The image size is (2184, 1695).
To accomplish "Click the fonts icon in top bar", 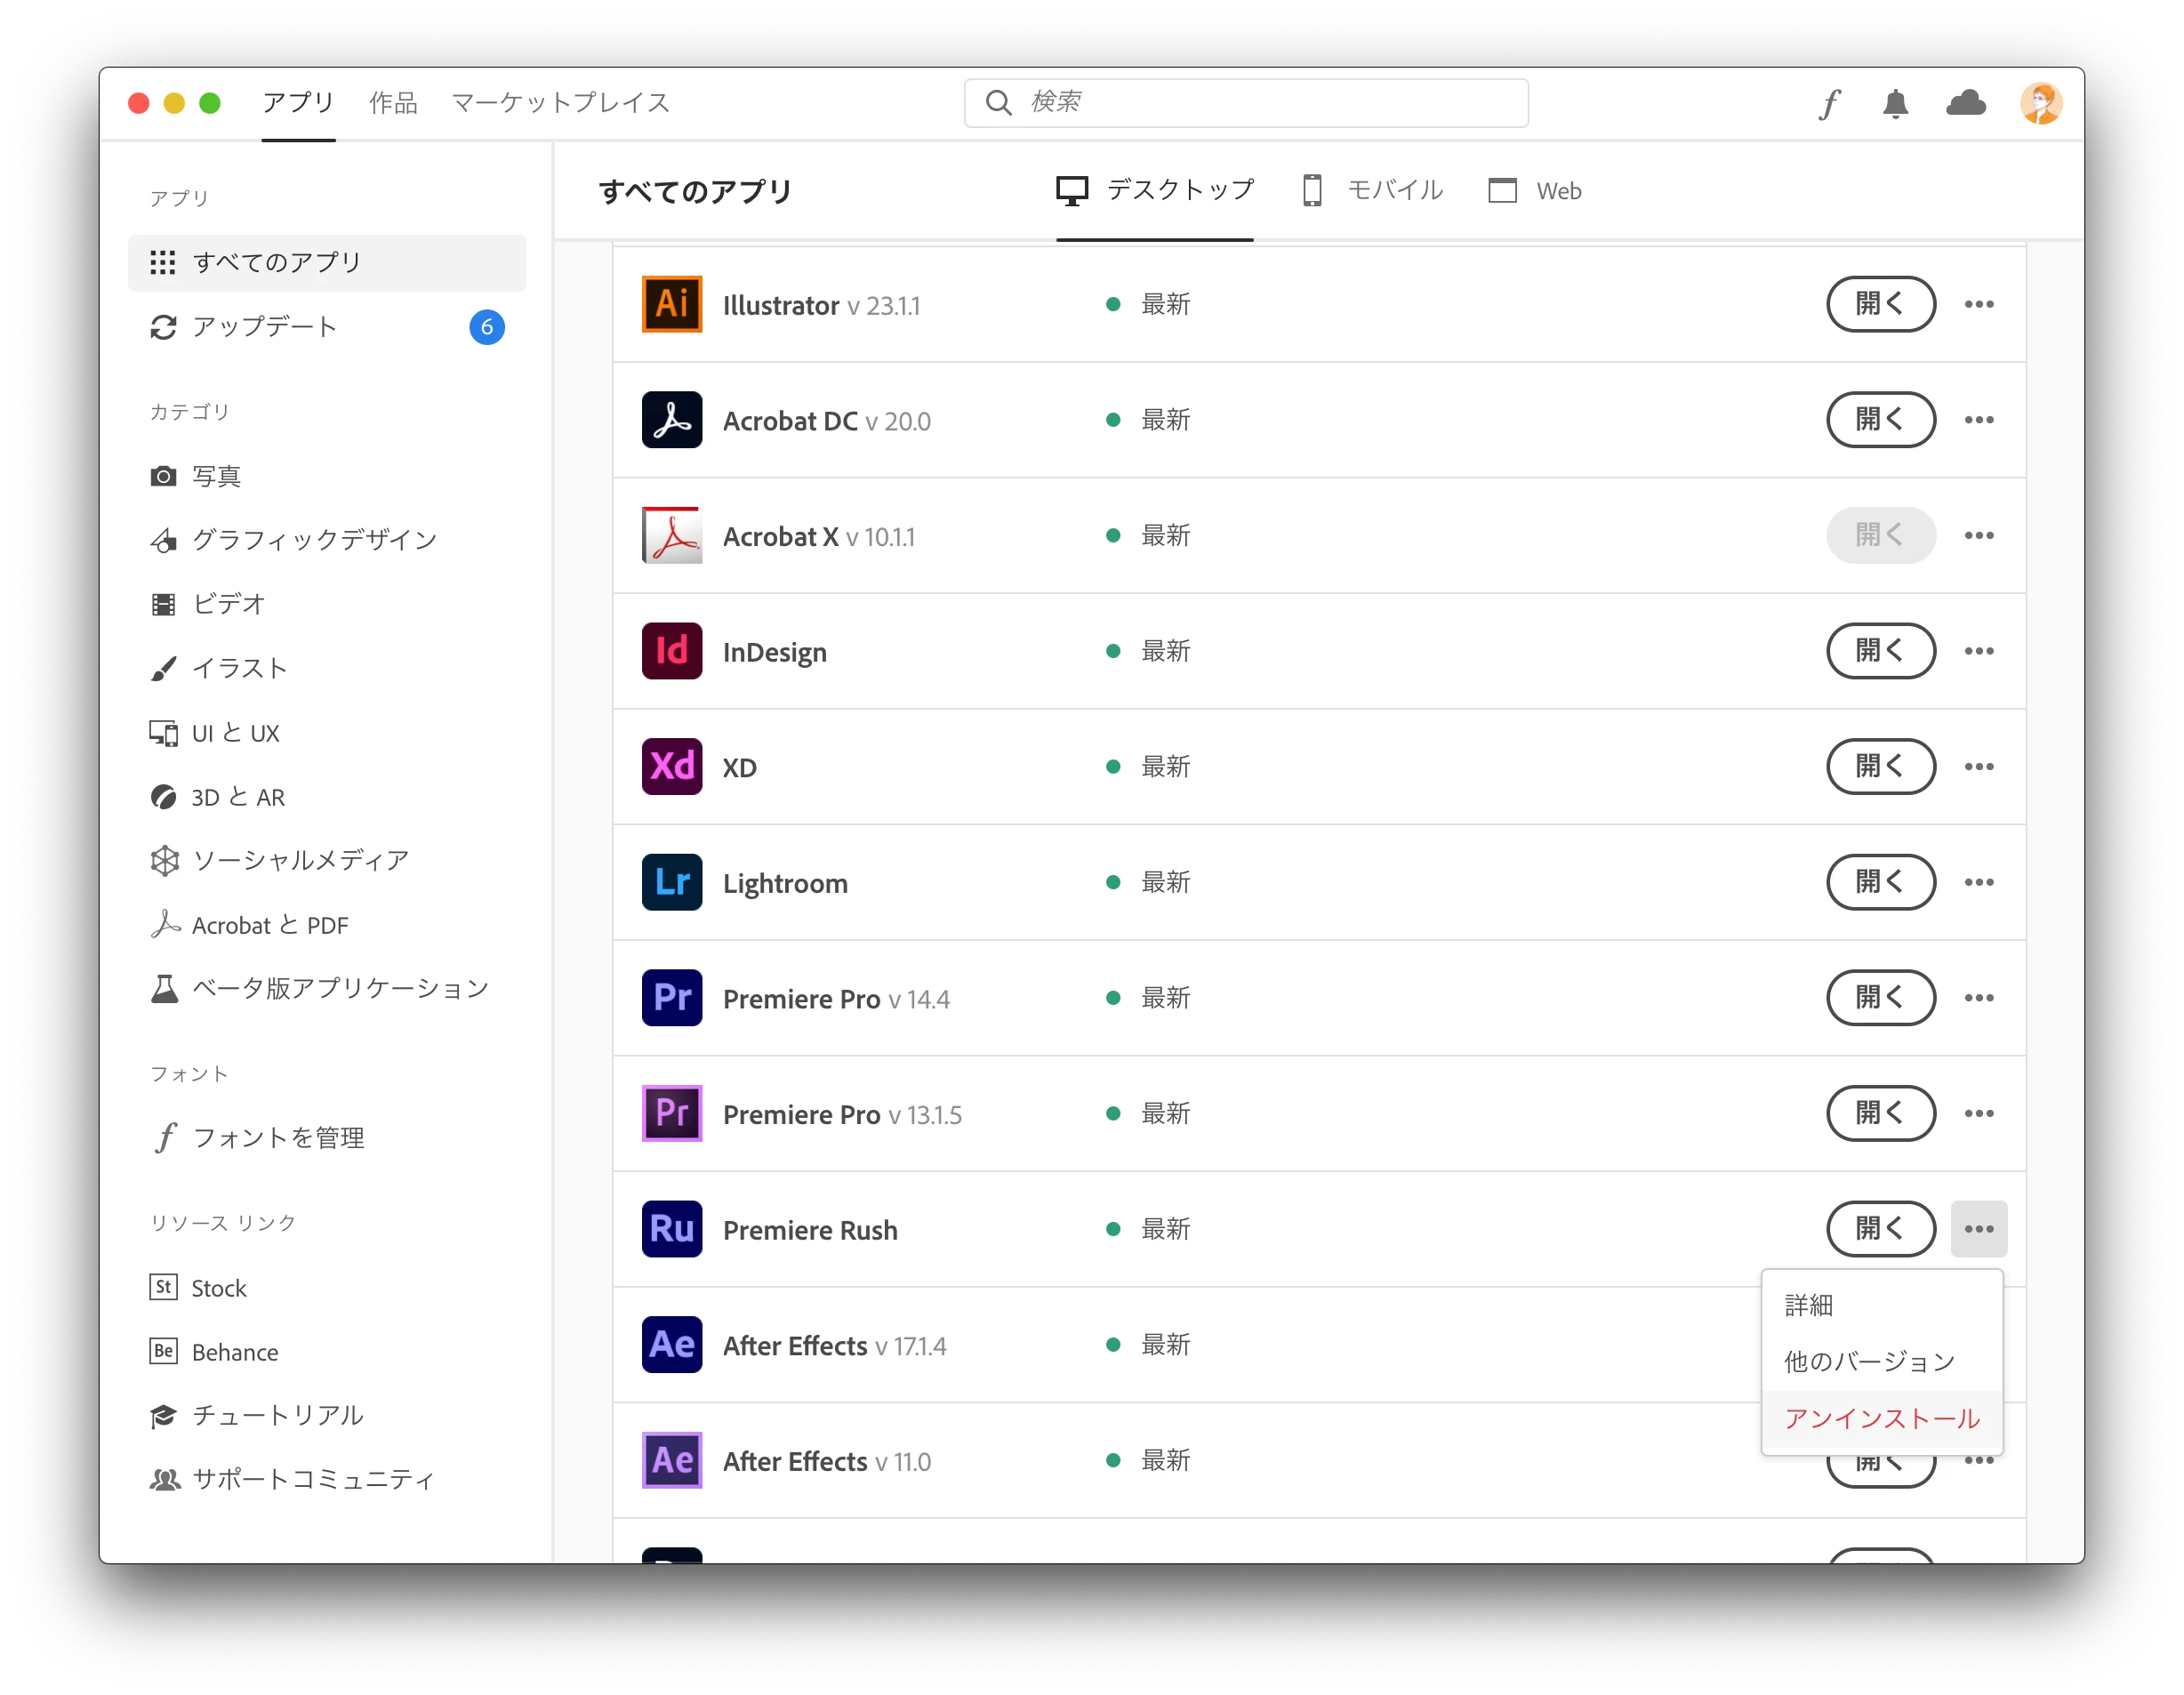I will (x=1829, y=103).
